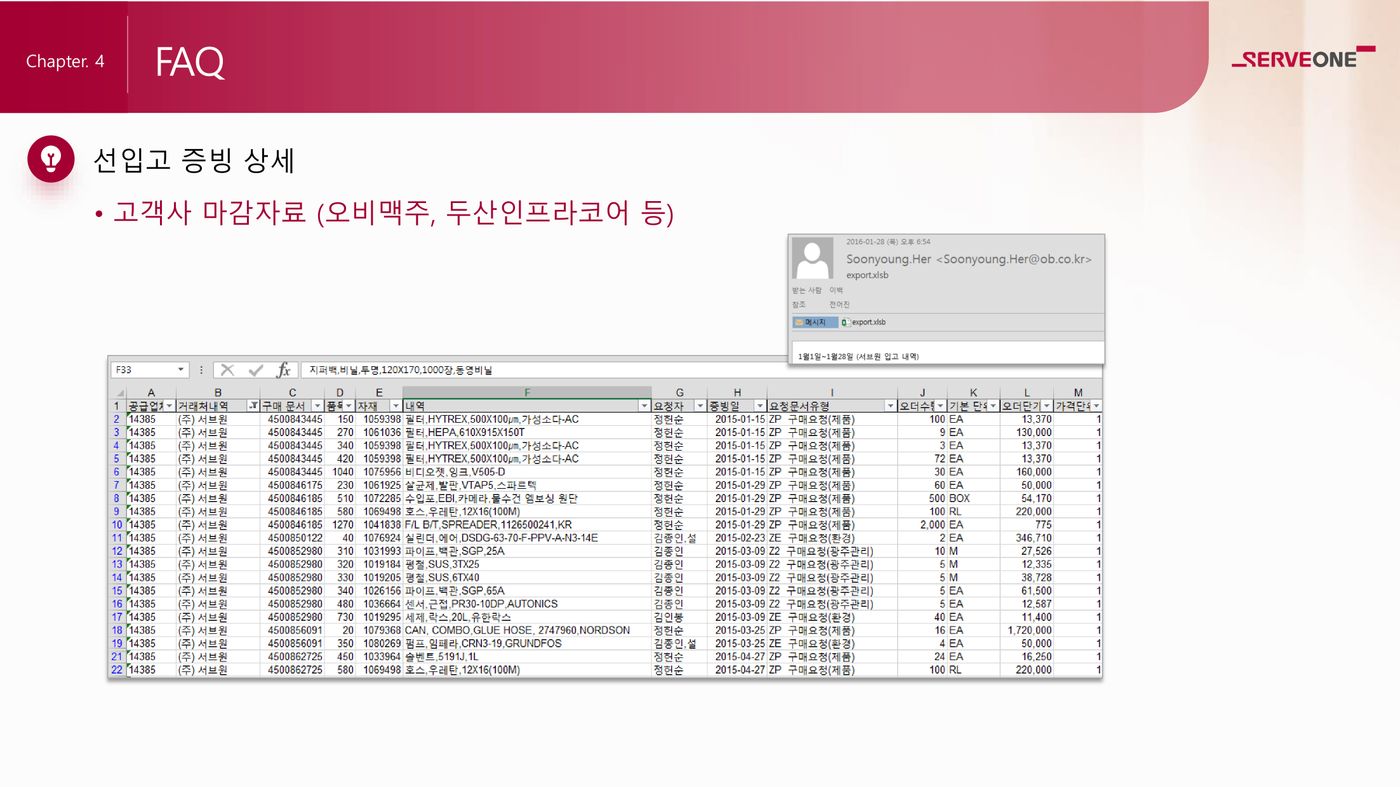Expand the 내역 column filter dropdown

(644, 406)
